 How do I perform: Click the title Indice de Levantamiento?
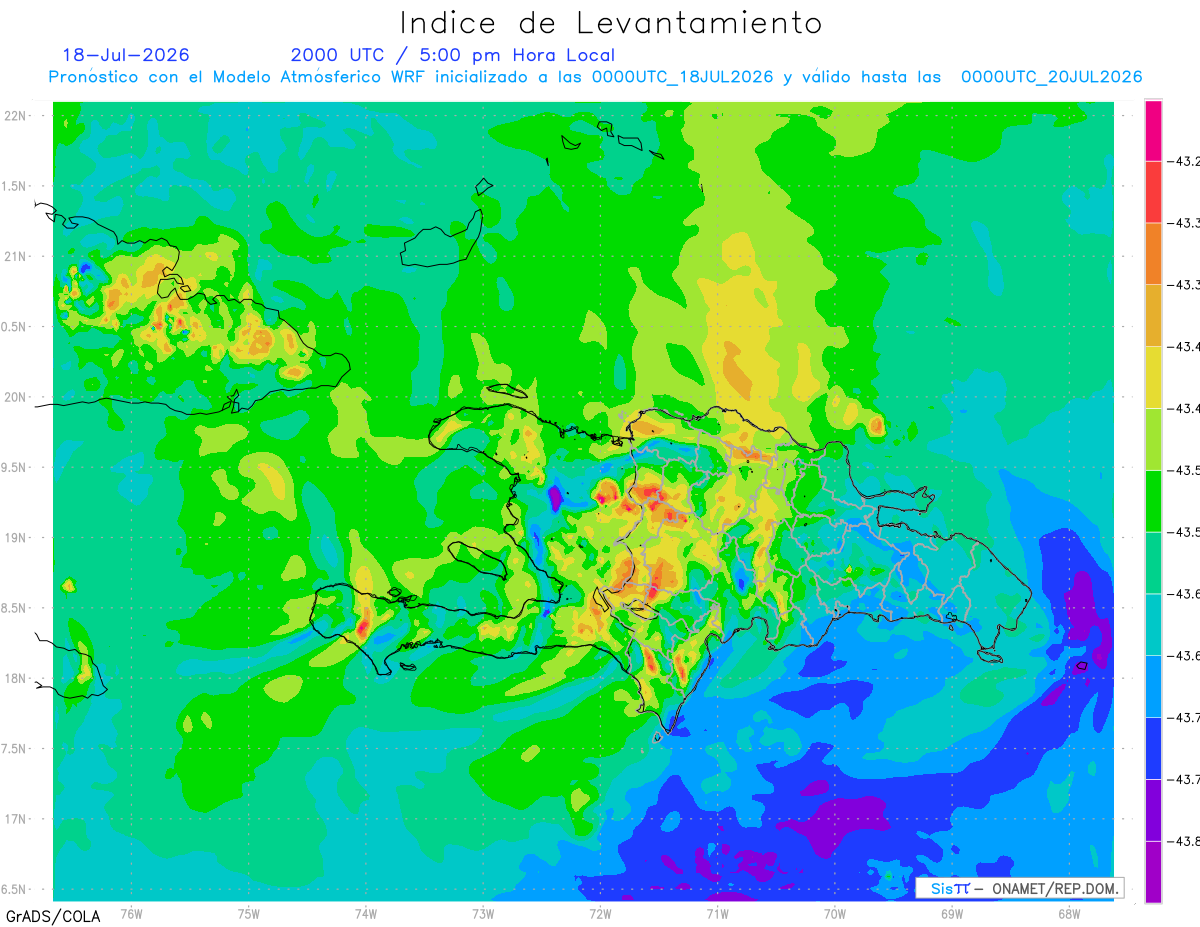(x=611, y=23)
